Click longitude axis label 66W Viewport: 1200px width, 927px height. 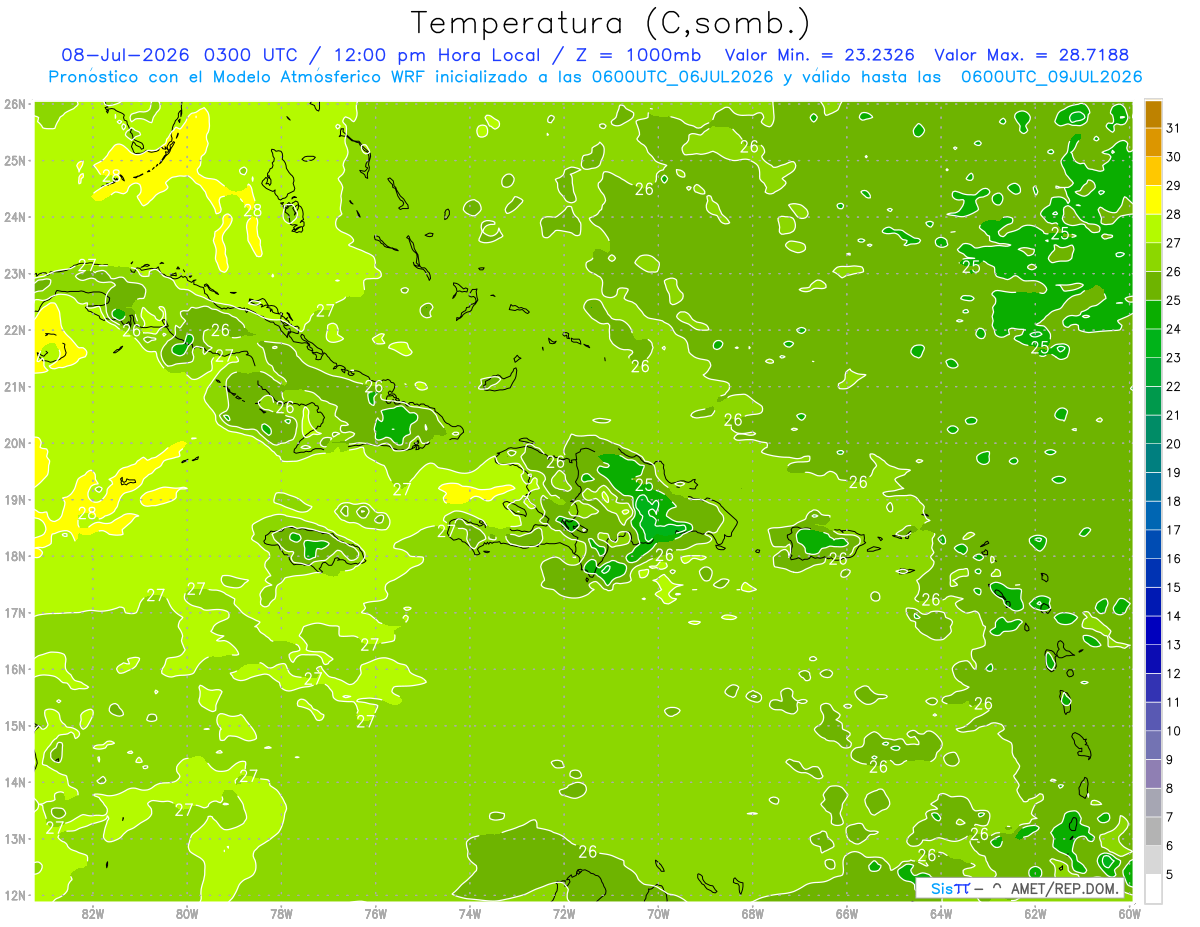coord(846,913)
